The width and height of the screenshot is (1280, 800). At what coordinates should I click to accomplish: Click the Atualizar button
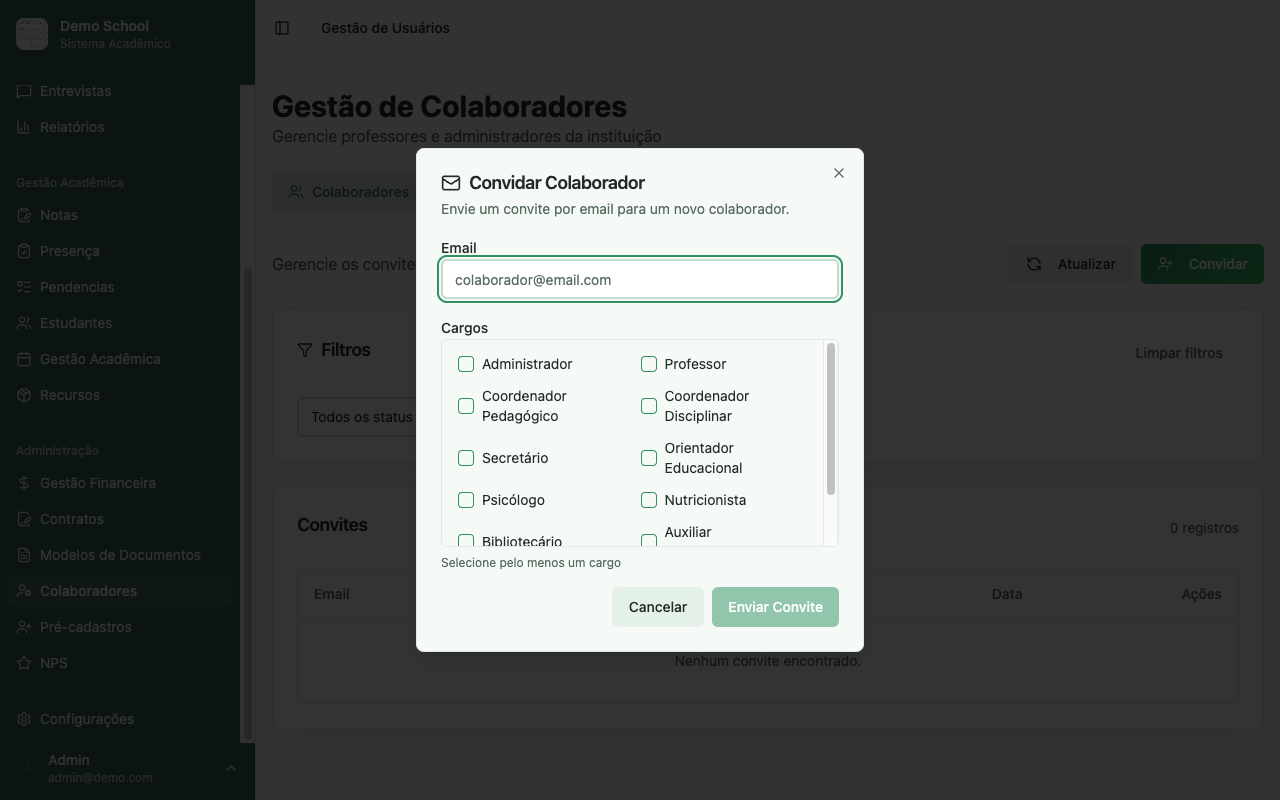(1071, 264)
